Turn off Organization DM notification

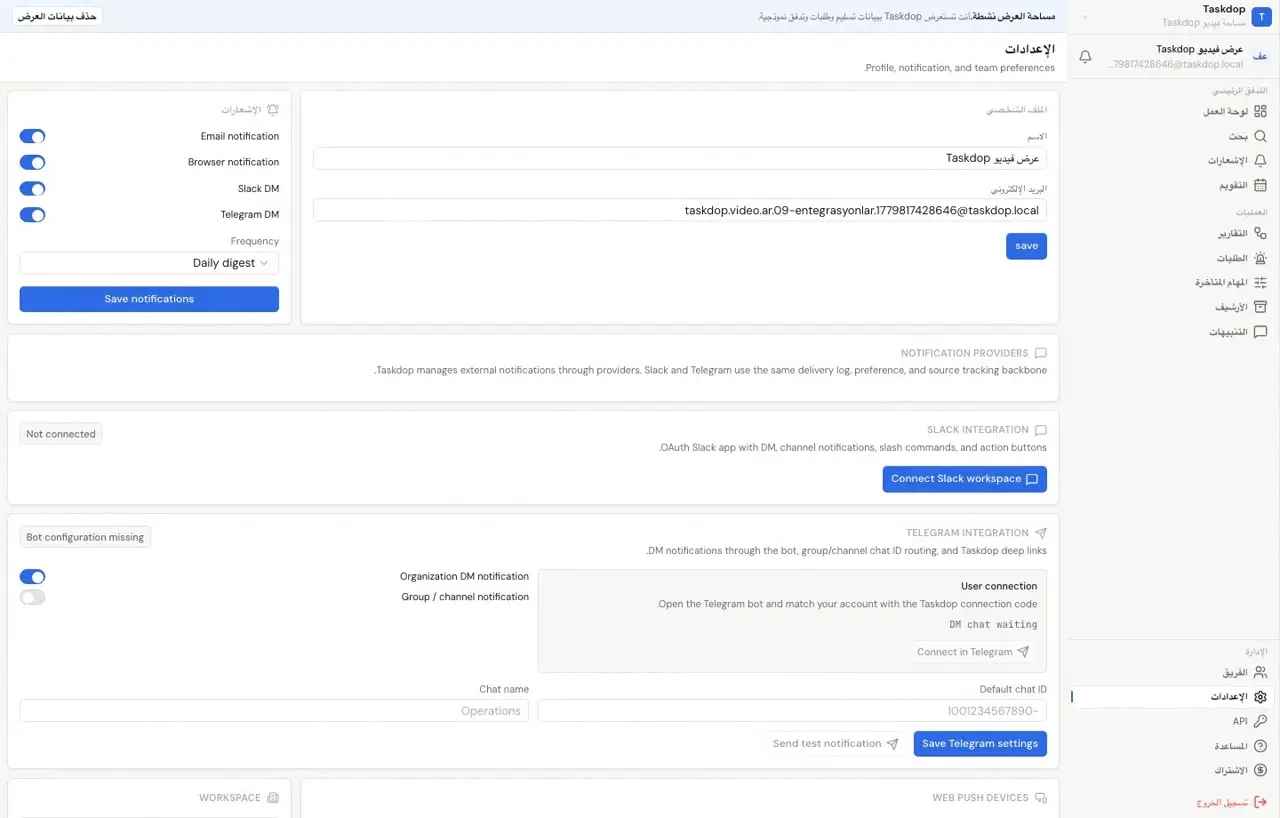click(33, 576)
